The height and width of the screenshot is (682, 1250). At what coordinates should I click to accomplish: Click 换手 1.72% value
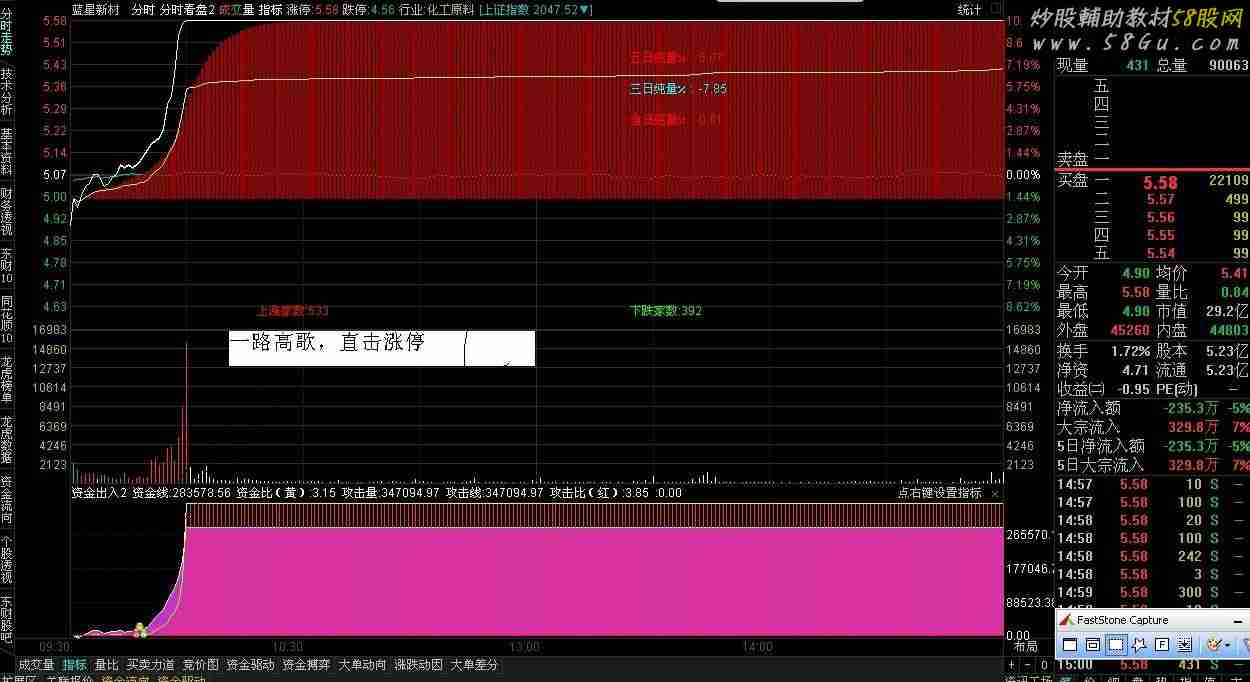(1130, 351)
